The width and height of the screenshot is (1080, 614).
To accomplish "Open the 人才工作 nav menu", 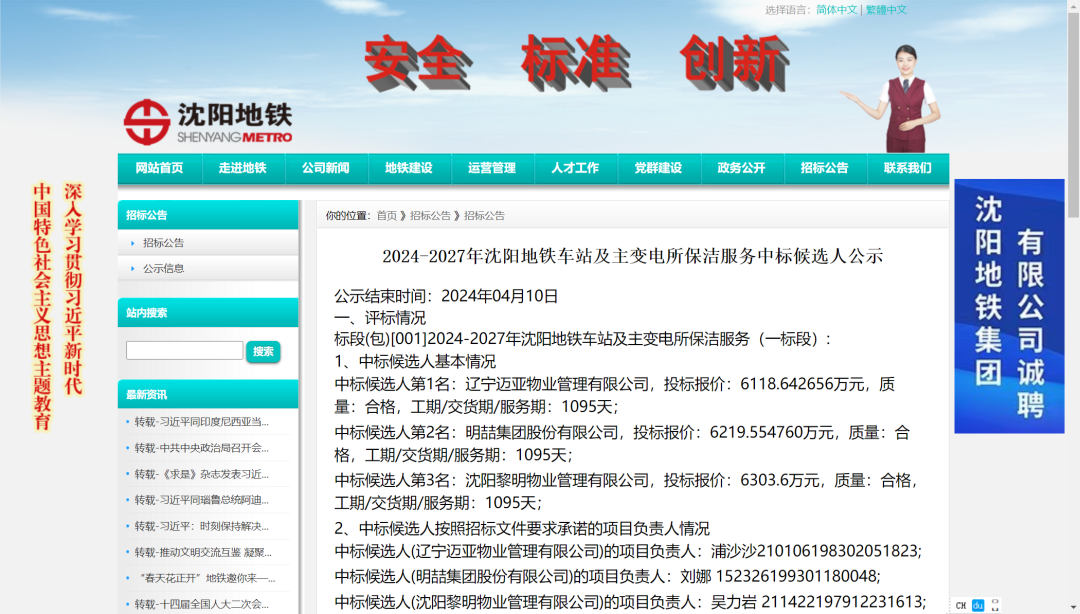I will click(575, 168).
